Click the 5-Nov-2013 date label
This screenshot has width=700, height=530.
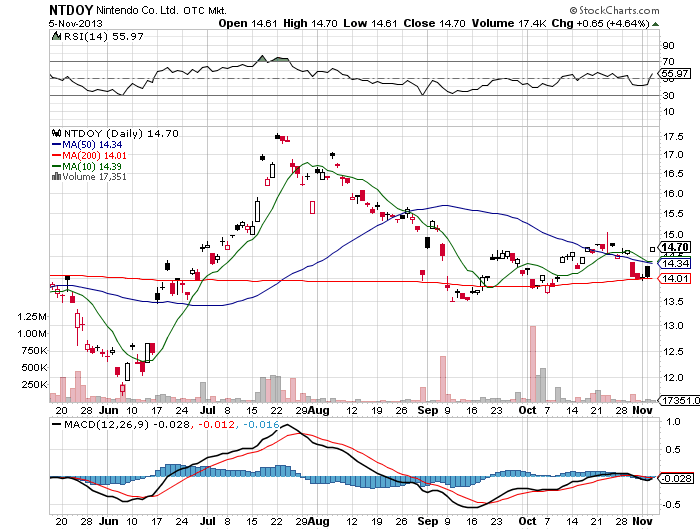[75, 24]
